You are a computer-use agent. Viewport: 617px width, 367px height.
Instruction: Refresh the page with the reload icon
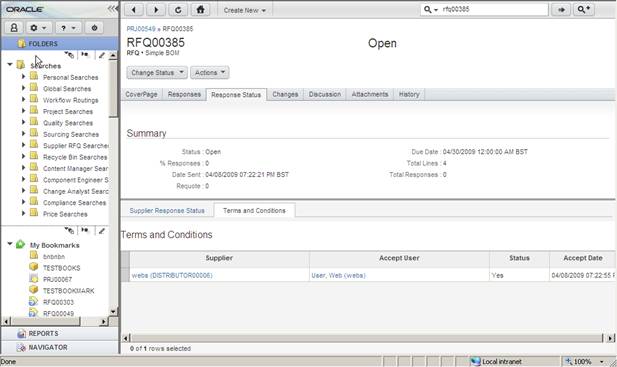(178, 10)
